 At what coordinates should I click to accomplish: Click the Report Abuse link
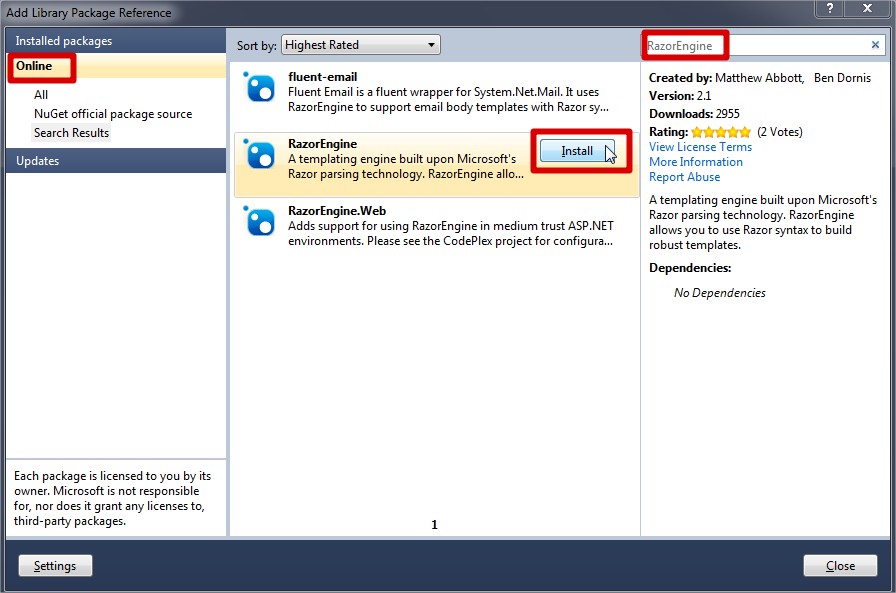[x=684, y=177]
